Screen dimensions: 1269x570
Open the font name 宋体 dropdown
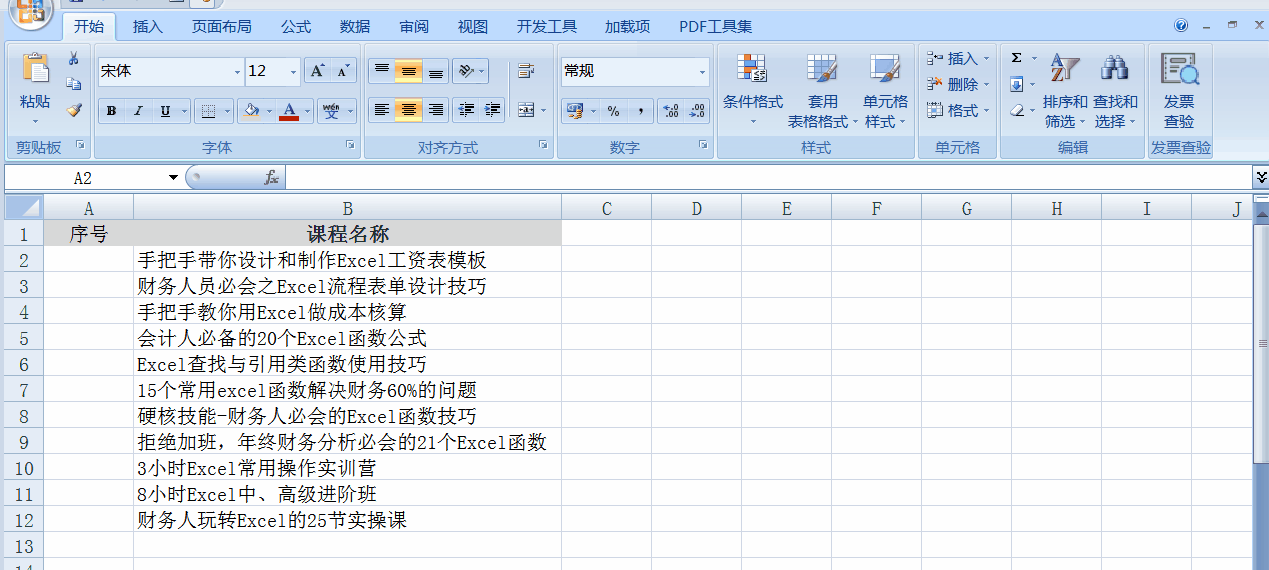tap(237, 72)
